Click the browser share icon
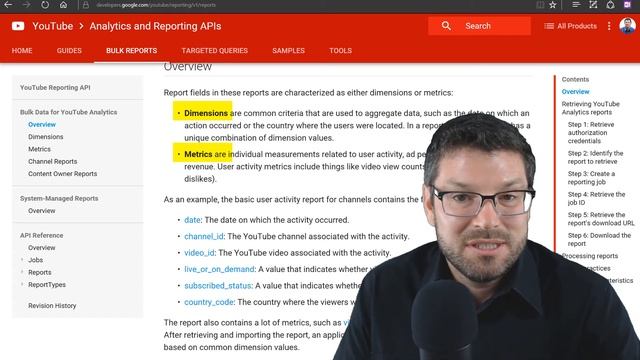This screenshot has height=360, width=640. click(610, 5)
